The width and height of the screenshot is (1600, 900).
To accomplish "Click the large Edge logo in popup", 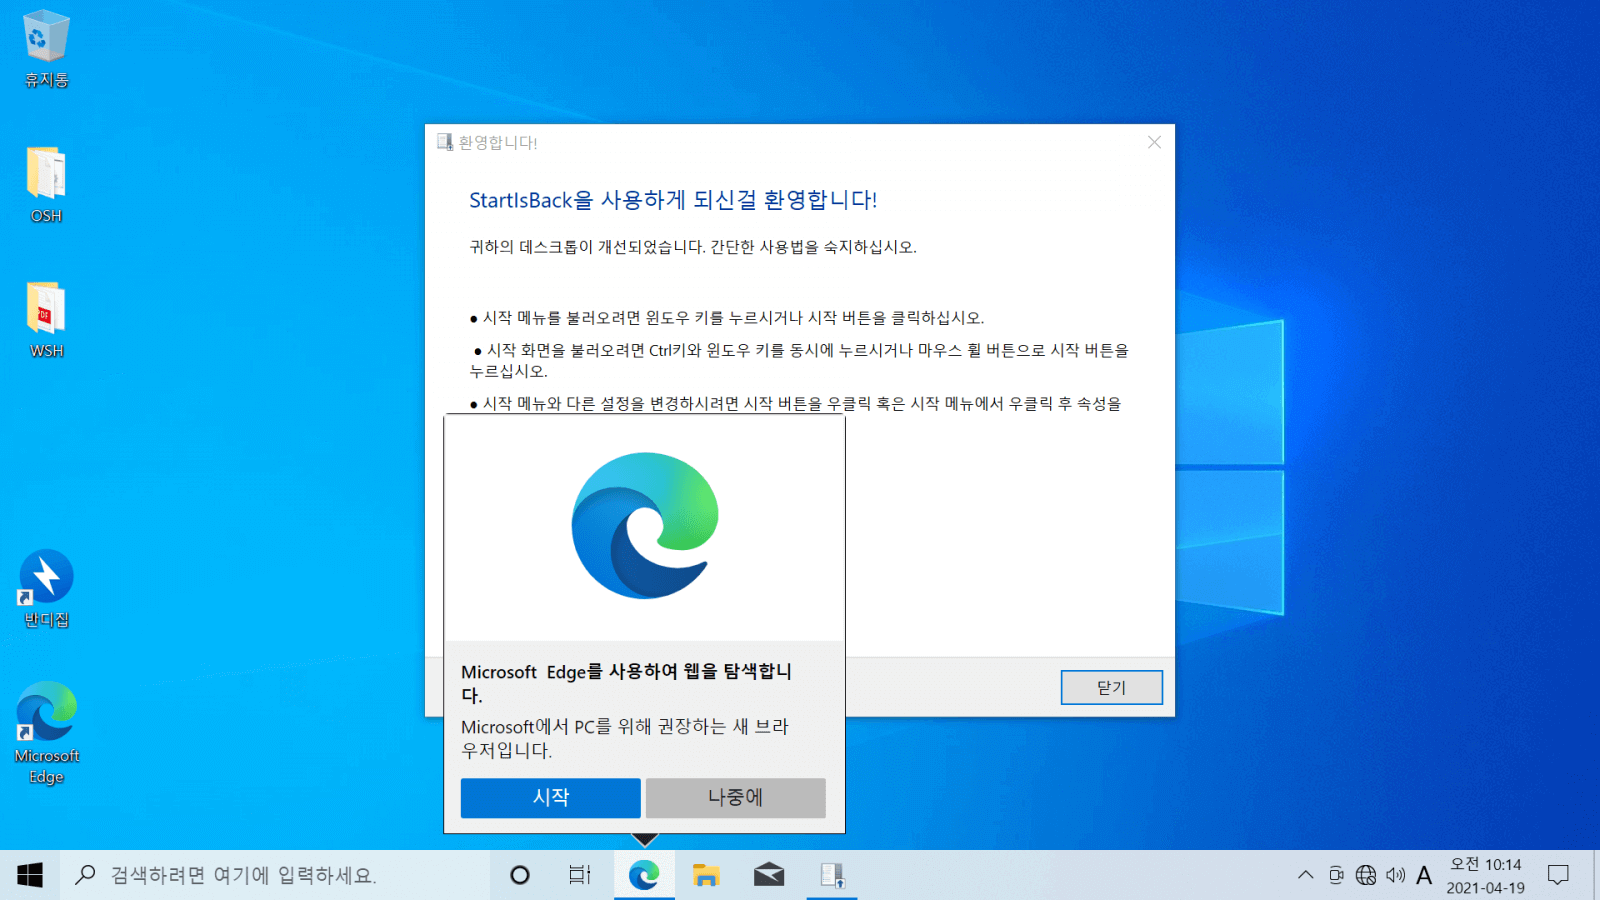I will [x=645, y=526].
